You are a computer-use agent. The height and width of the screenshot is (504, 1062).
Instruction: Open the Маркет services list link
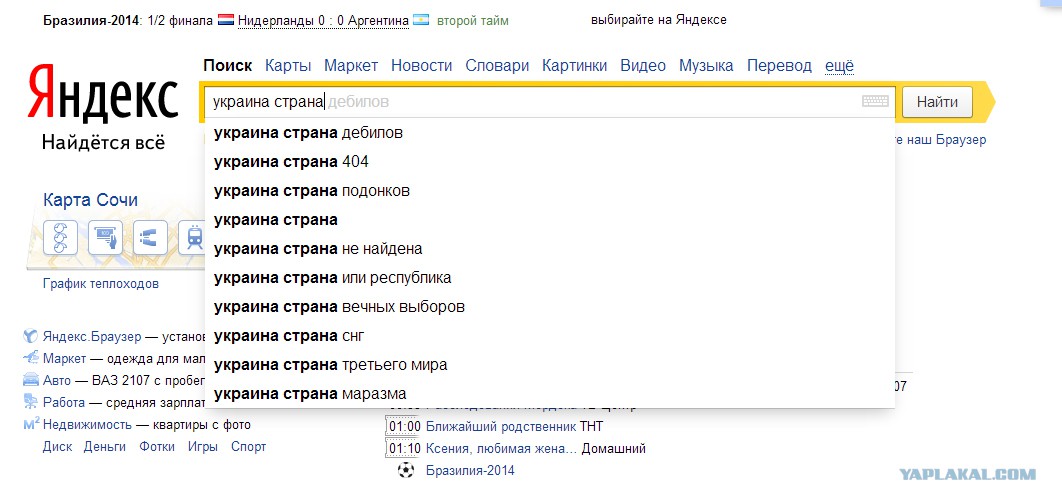pyautogui.click(x=64, y=358)
